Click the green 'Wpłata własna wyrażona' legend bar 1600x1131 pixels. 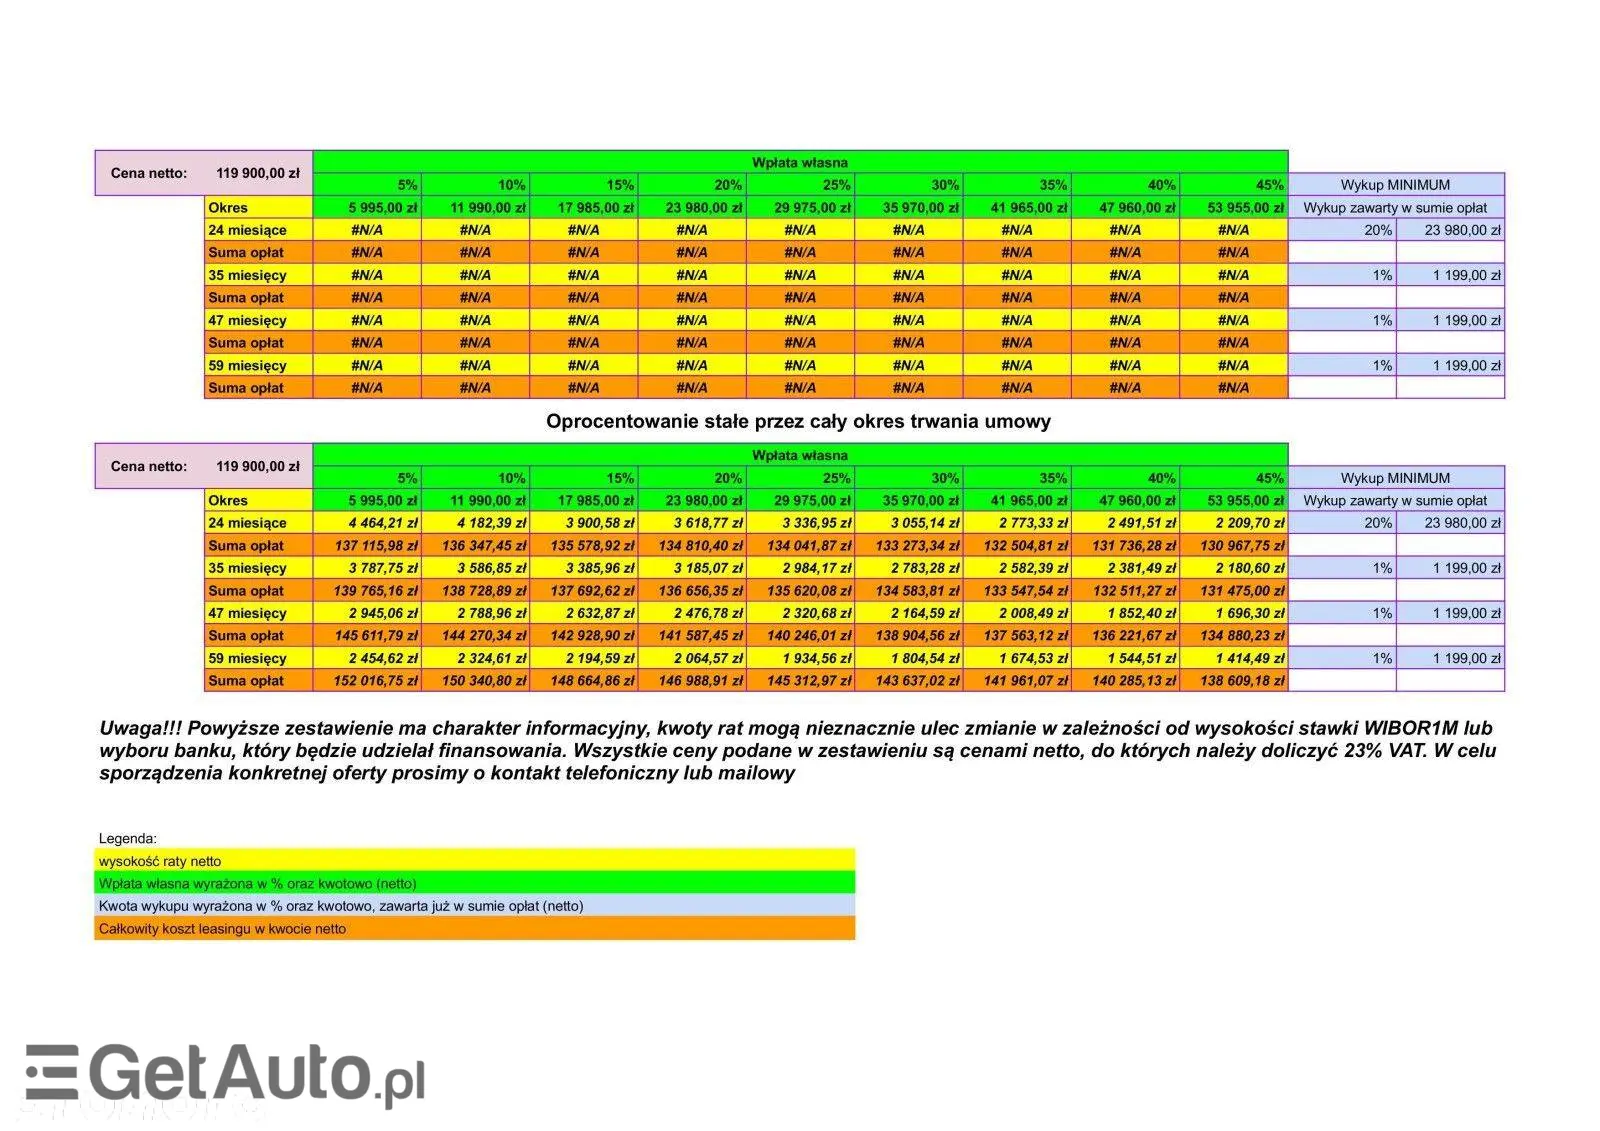pos(474,884)
